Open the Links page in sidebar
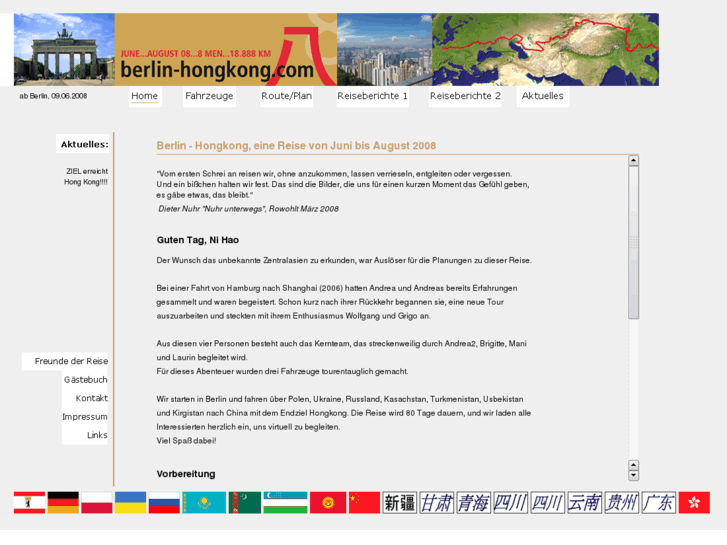 pyautogui.click(x=97, y=435)
